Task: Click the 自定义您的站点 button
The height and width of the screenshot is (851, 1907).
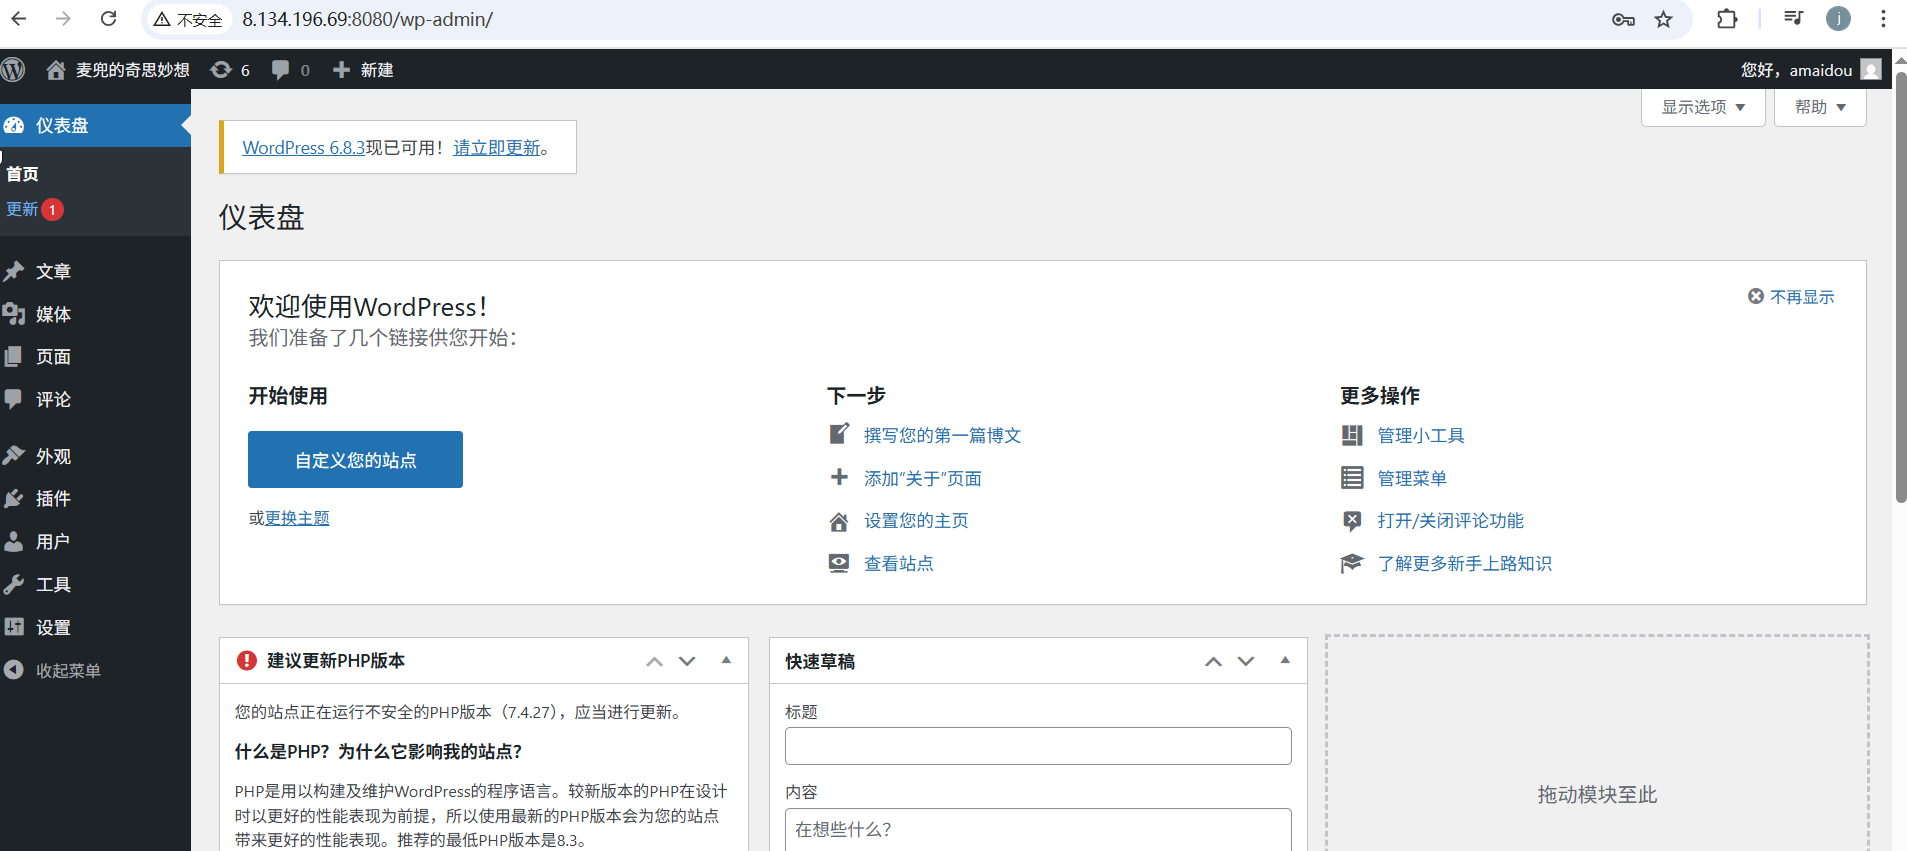Action: [x=355, y=460]
